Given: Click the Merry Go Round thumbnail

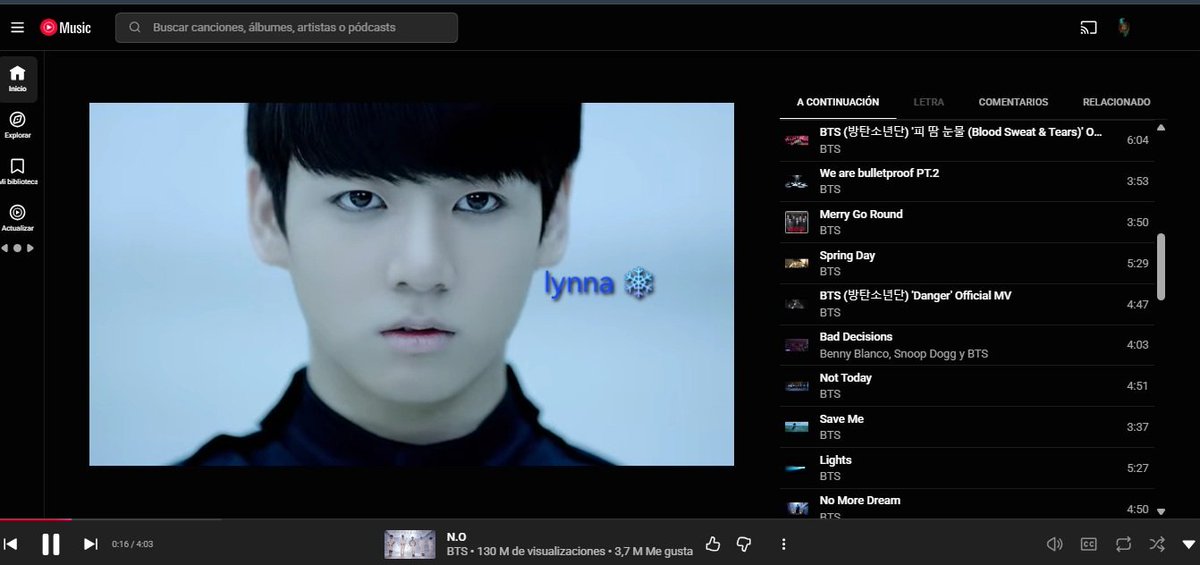Looking at the screenshot, I should 797,223.
